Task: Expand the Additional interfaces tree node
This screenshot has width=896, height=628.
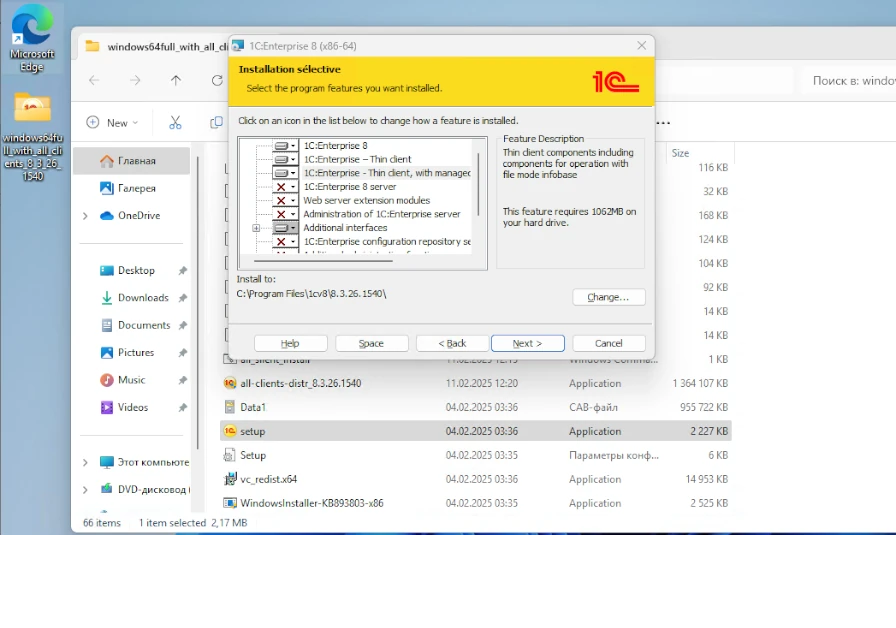Action: coord(256,228)
